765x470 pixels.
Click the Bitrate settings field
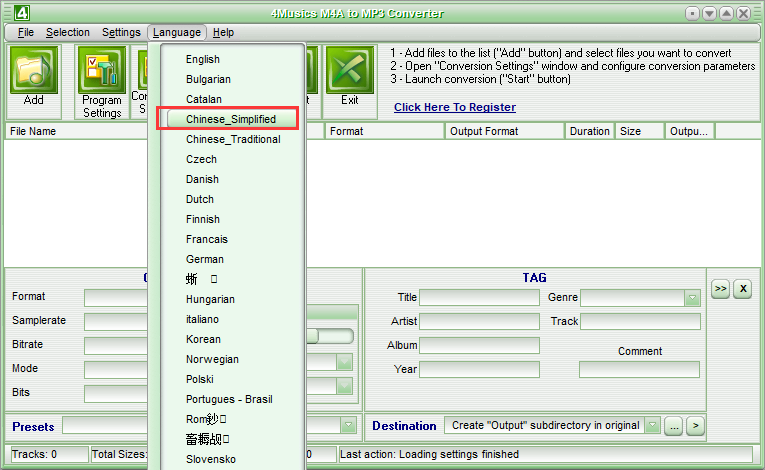116,345
